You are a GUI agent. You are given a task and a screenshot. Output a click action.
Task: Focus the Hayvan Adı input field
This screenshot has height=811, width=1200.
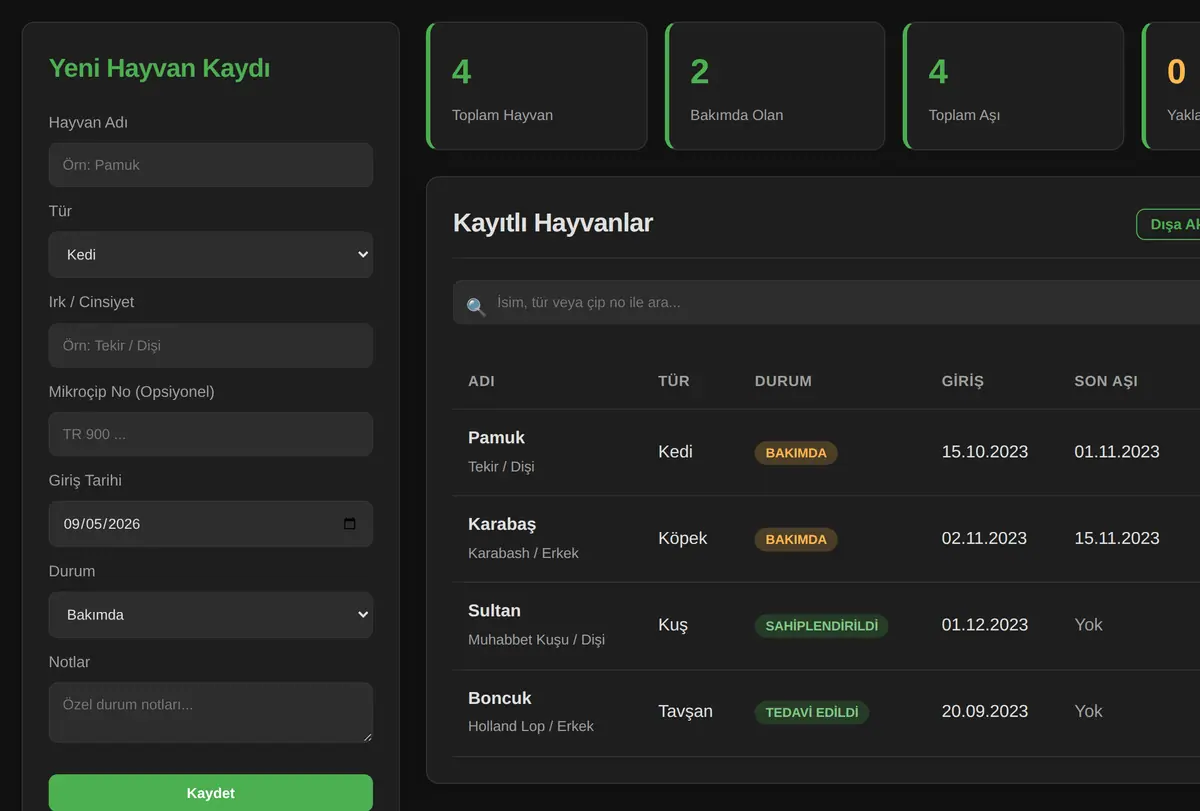coord(211,165)
